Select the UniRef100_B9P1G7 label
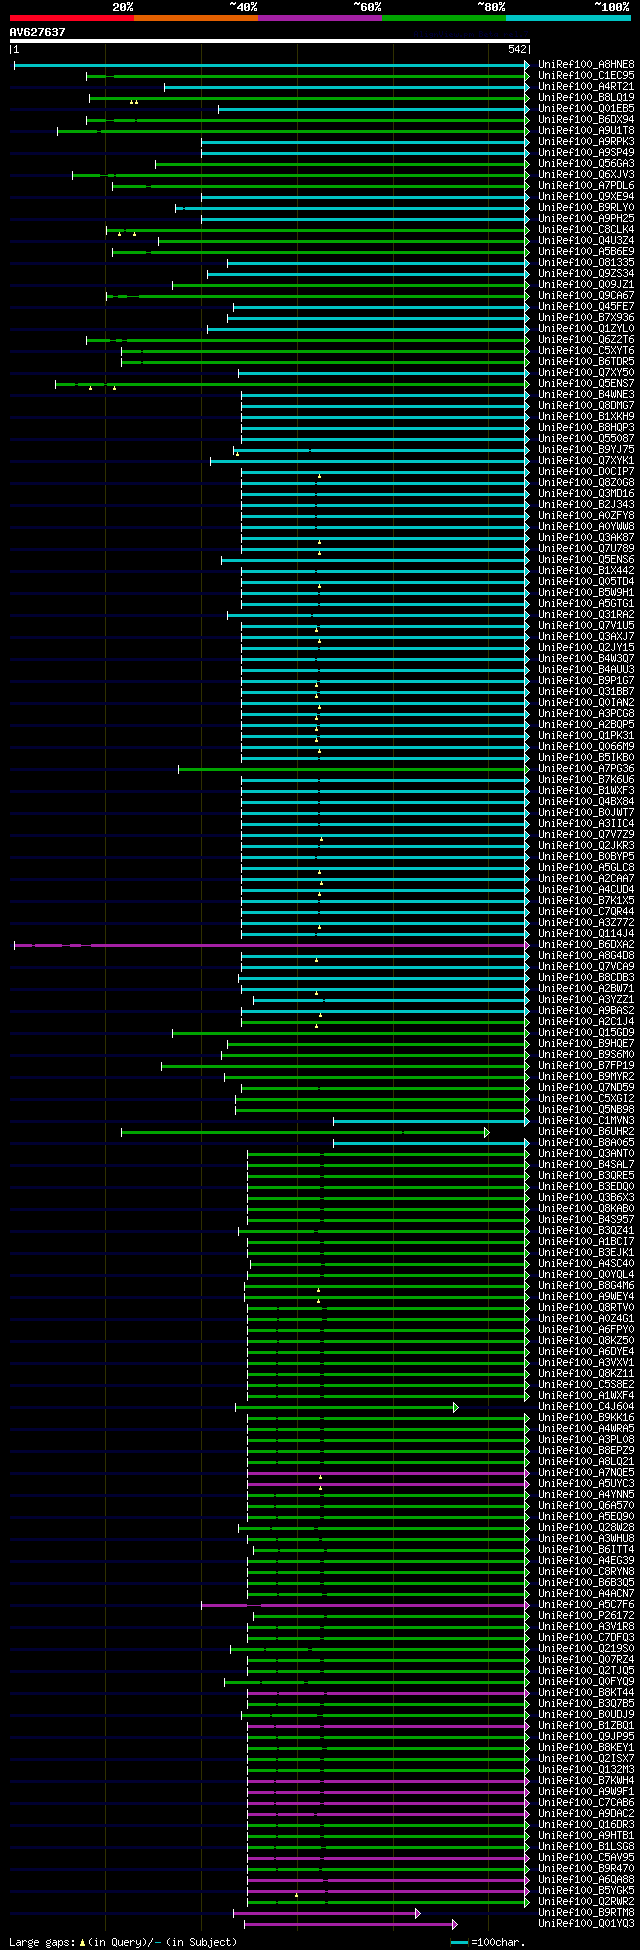 pyautogui.click(x=586, y=680)
